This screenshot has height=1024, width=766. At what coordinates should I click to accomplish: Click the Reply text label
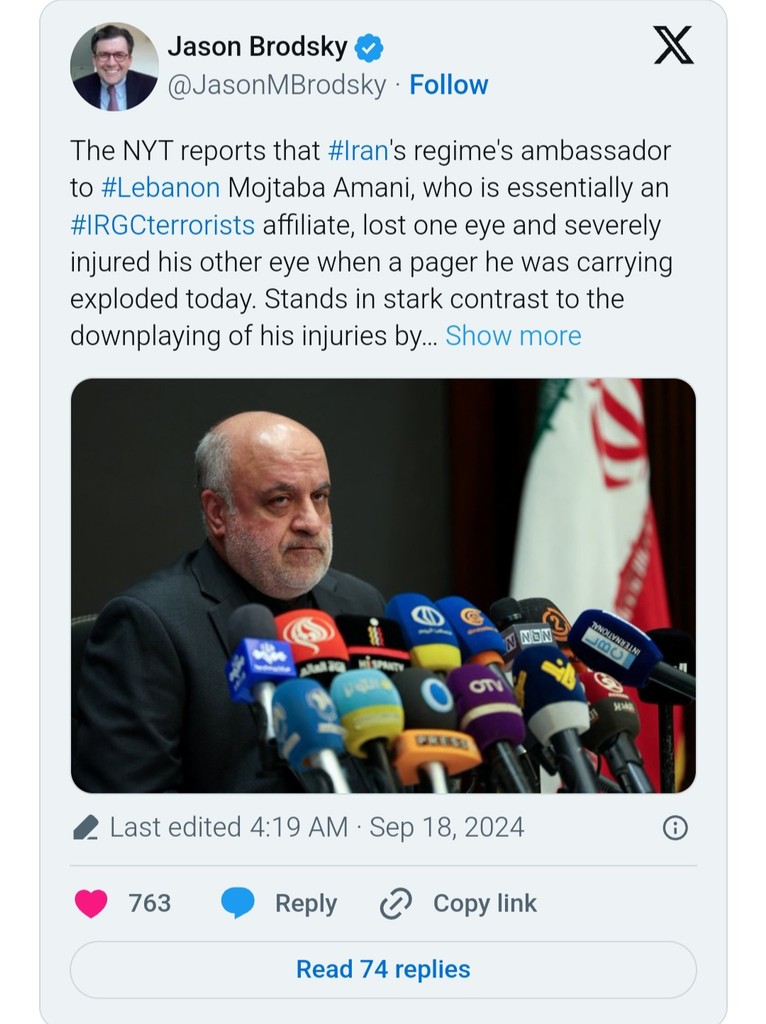(306, 903)
